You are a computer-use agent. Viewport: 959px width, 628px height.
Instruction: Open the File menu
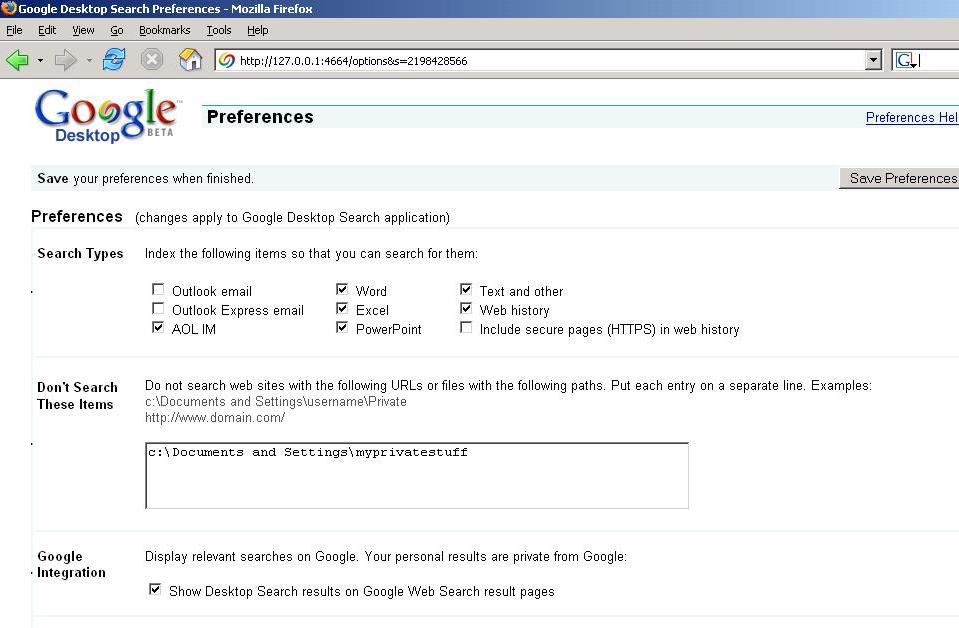[x=14, y=30]
